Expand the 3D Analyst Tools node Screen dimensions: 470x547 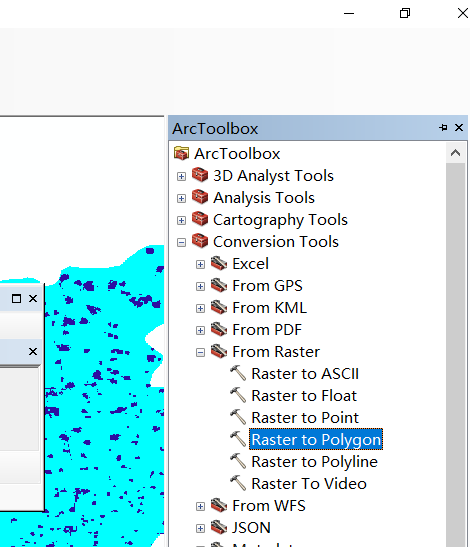coord(181,177)
